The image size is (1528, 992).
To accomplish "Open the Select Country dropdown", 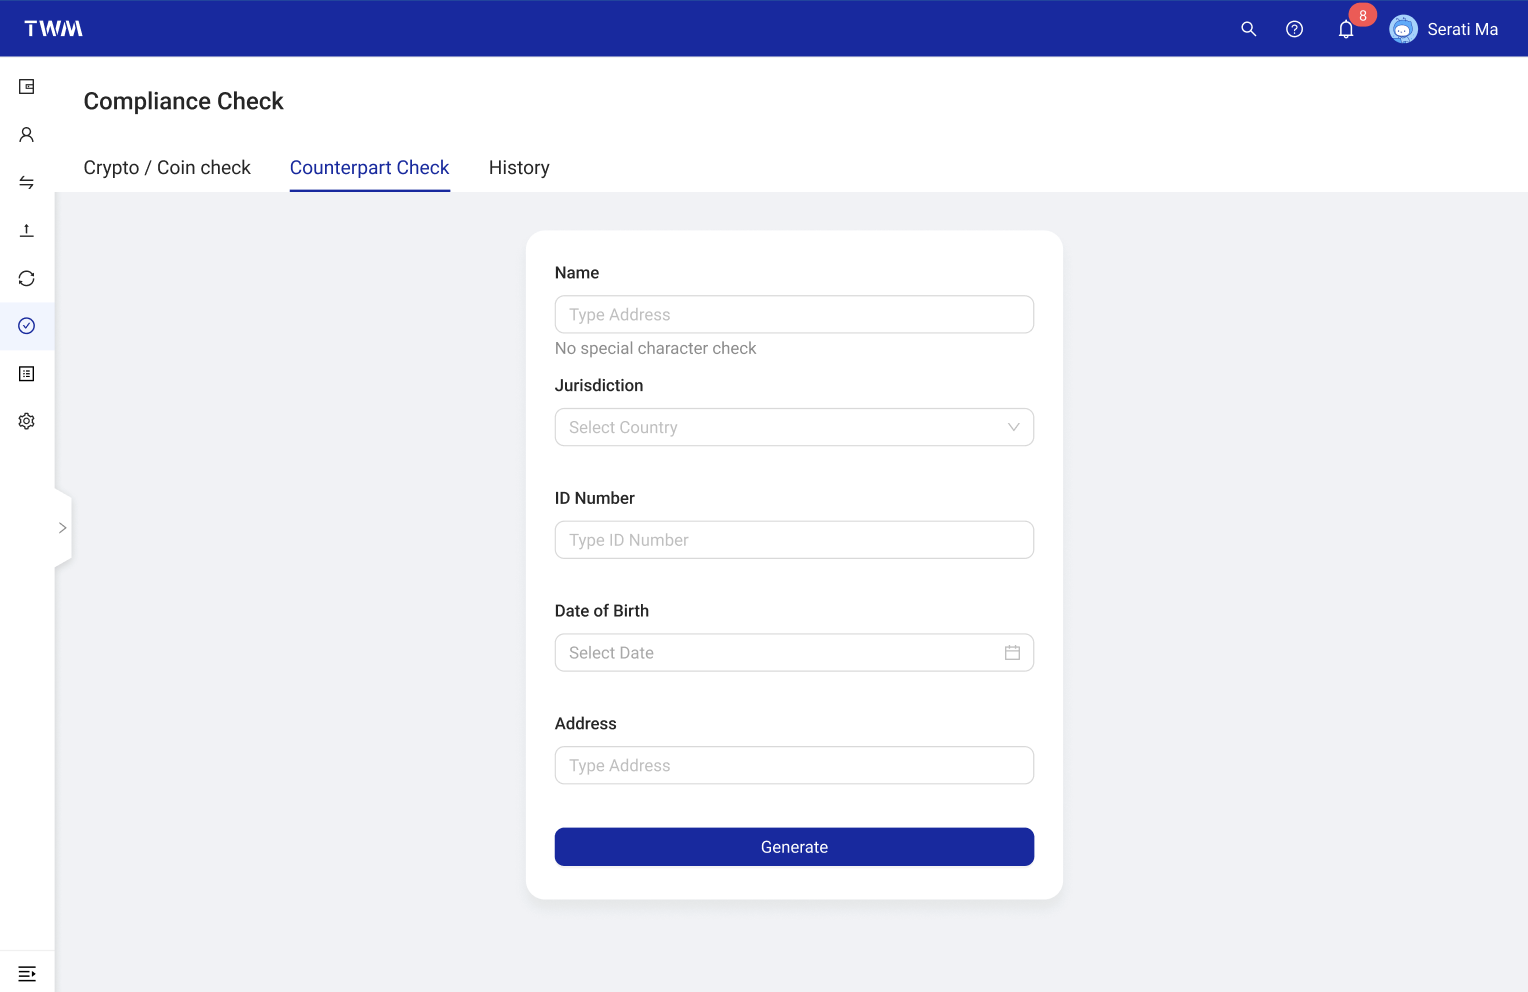I will (x=794, y=427).
